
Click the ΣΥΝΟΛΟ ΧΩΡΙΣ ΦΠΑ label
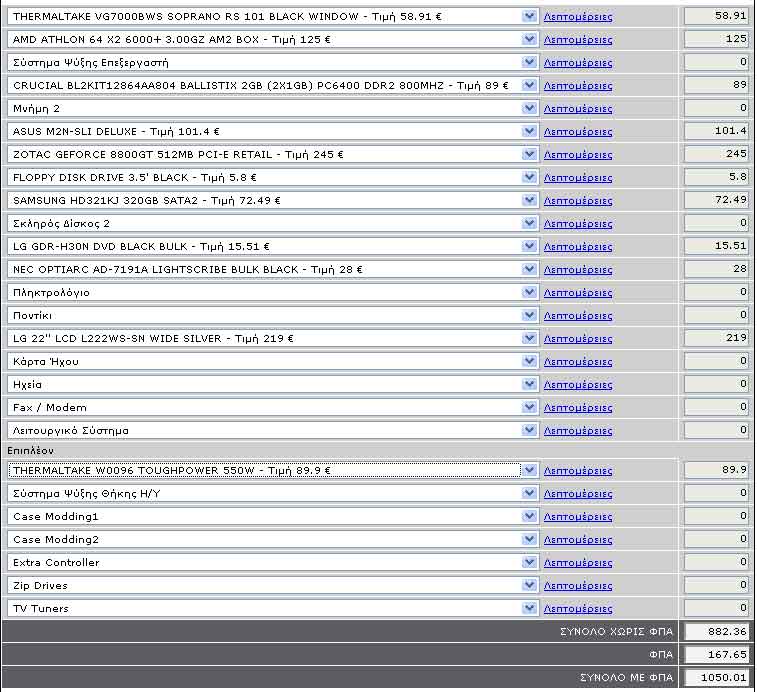tap(617, 632)
